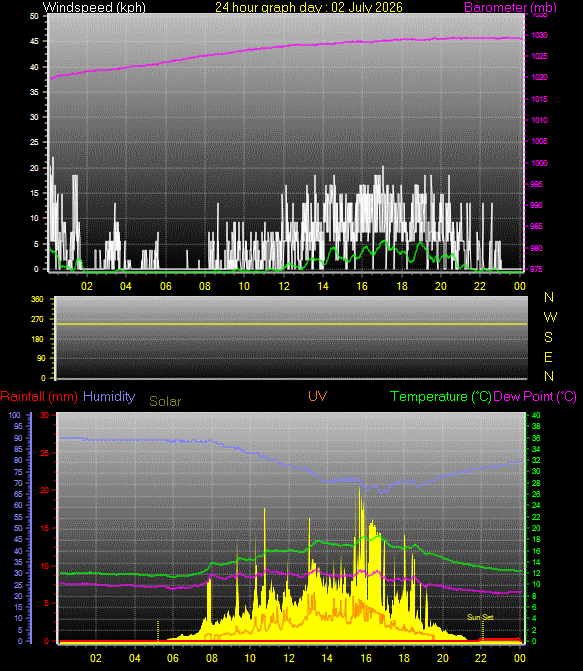Viewport: 583px width, 671px height.
Task: Click the yellow wind direction line
Action: [x=292, y=324]
